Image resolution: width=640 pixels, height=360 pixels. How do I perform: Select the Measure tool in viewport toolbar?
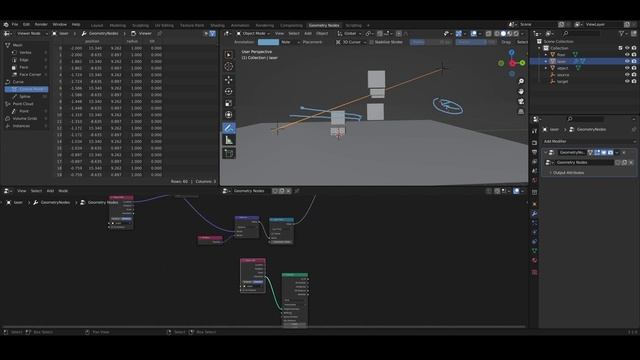229,140
